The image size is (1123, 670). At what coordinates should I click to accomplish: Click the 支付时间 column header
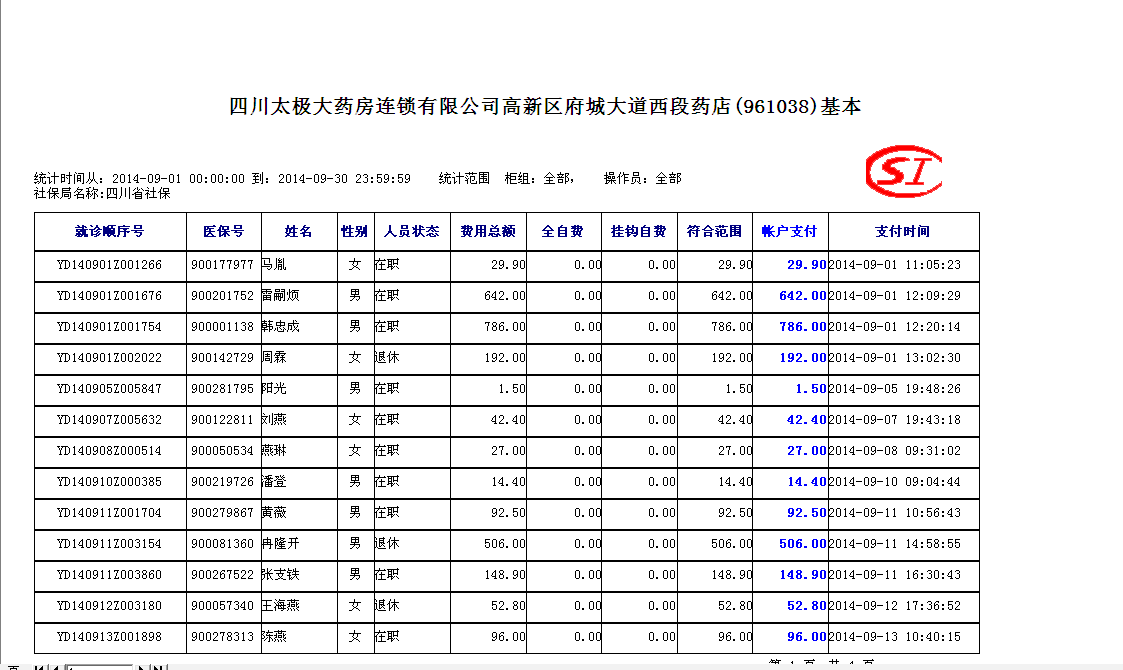(902, 231)
